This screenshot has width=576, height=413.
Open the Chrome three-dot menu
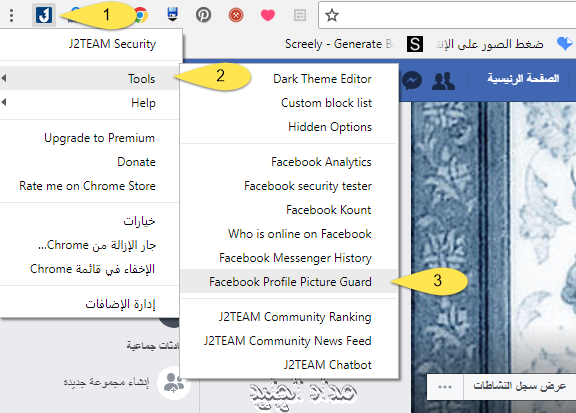[x=12, y=15]
